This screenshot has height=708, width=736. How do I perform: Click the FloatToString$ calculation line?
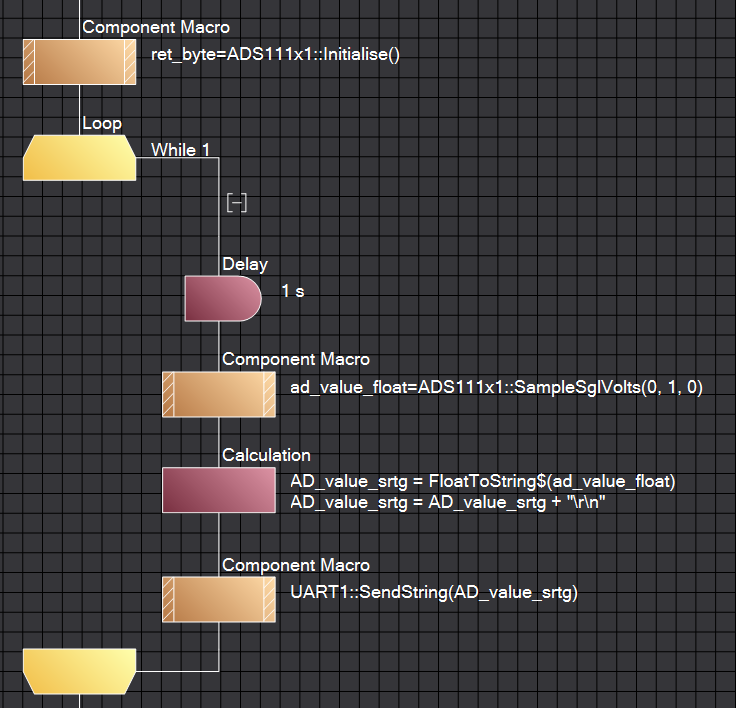click(482, 482)
